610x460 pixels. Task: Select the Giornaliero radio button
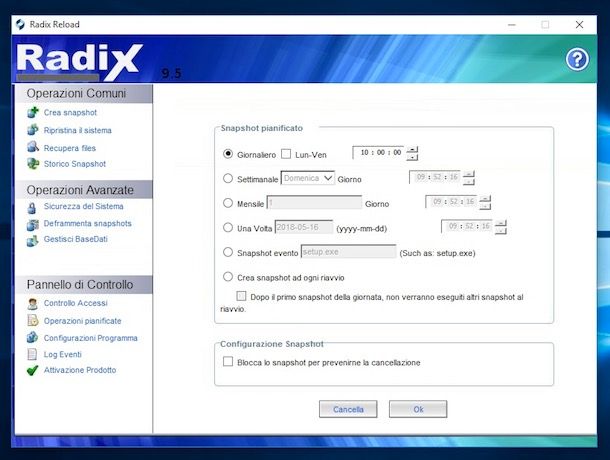point(228,154)
